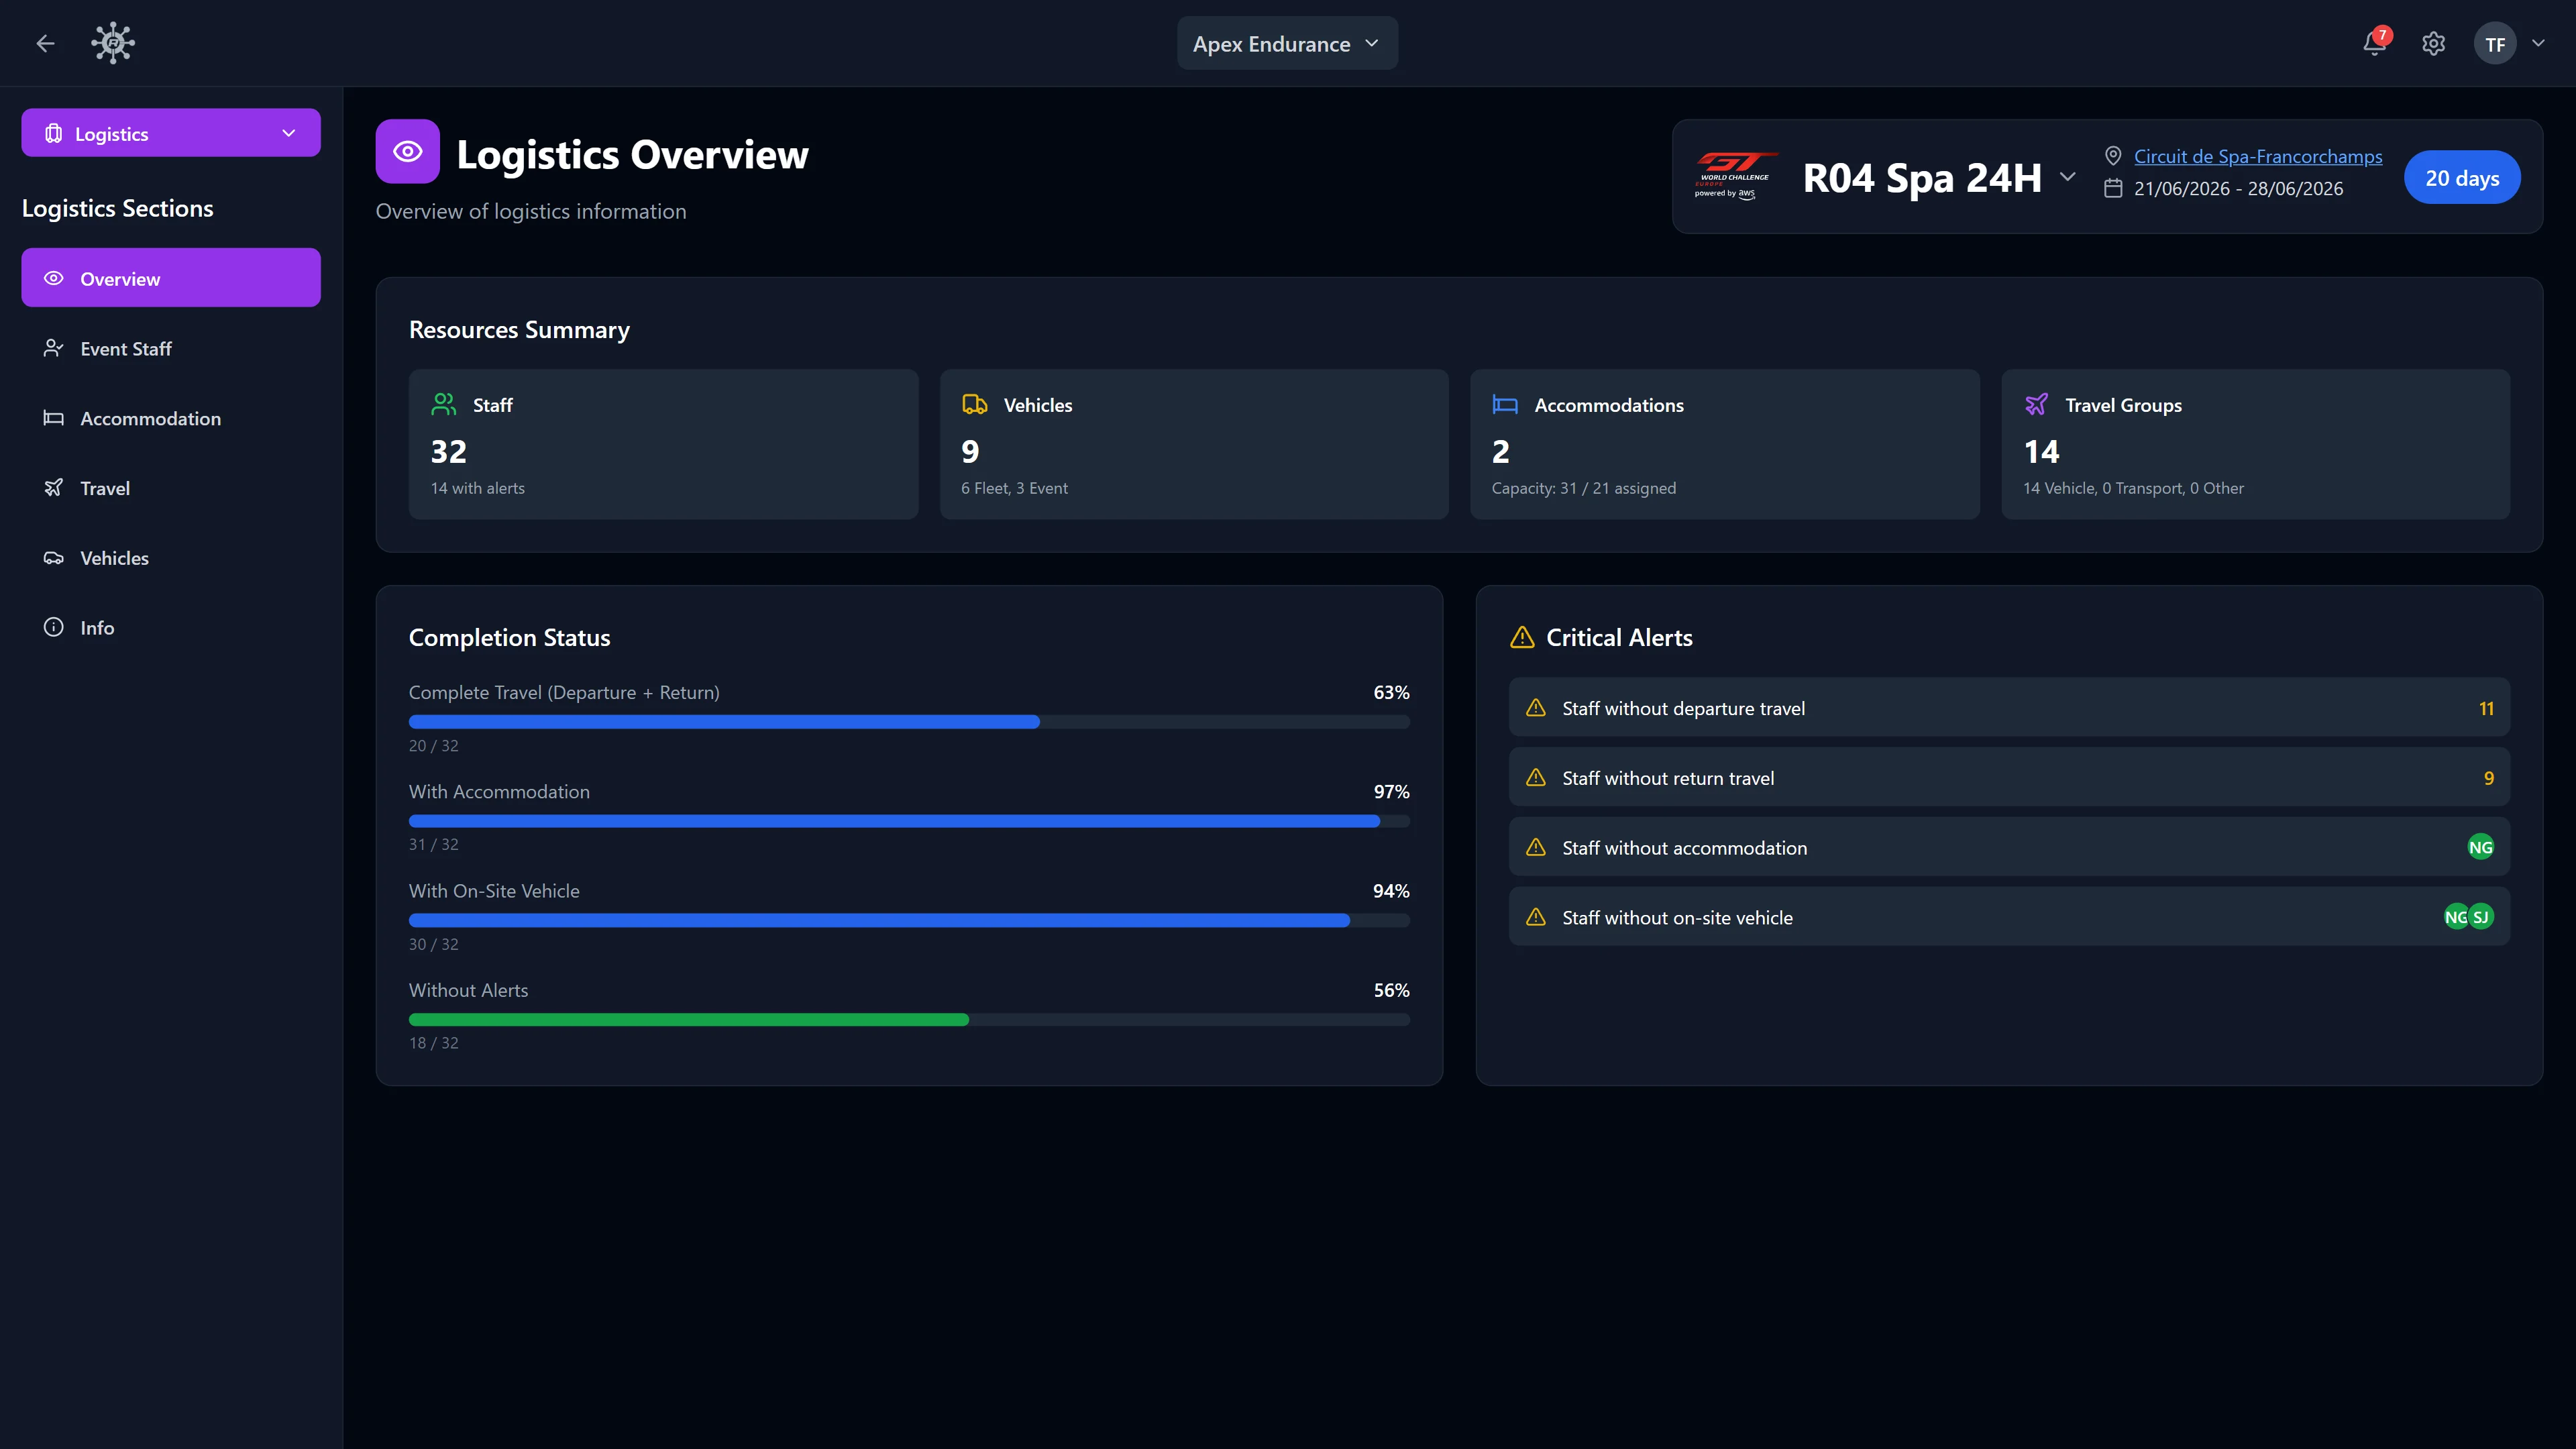Screen dimensions: 2576x1449
Task: Click the Vehicles card truck icon
Action: 974,404
